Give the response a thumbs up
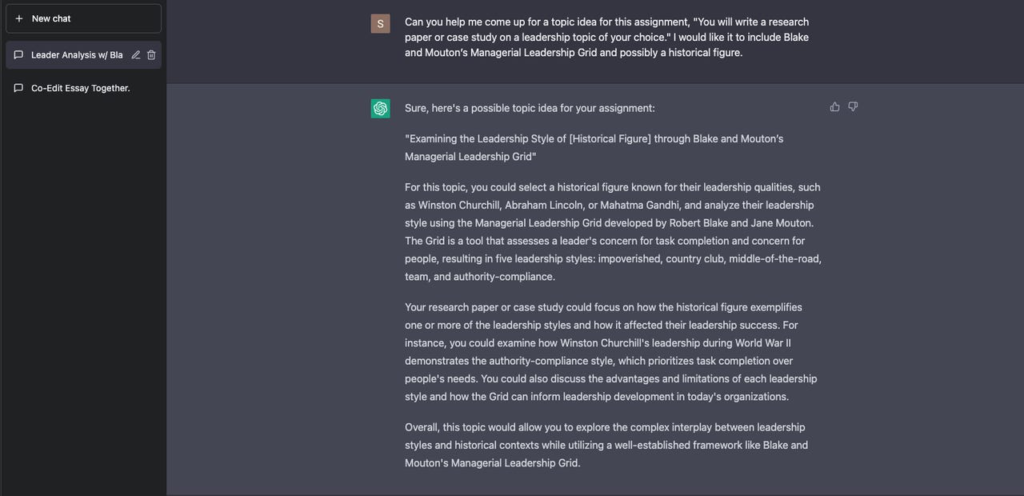The image size is (1024, 496). 835,107
